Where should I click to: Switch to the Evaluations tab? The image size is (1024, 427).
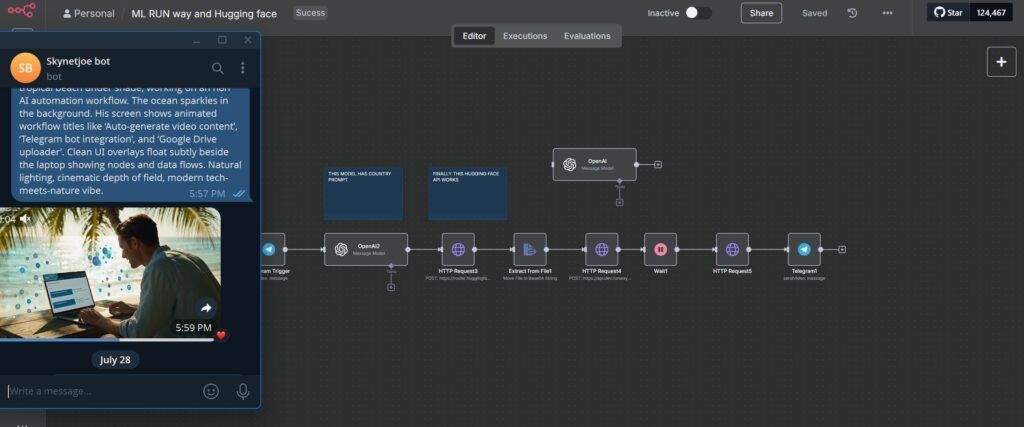(587, 36)
